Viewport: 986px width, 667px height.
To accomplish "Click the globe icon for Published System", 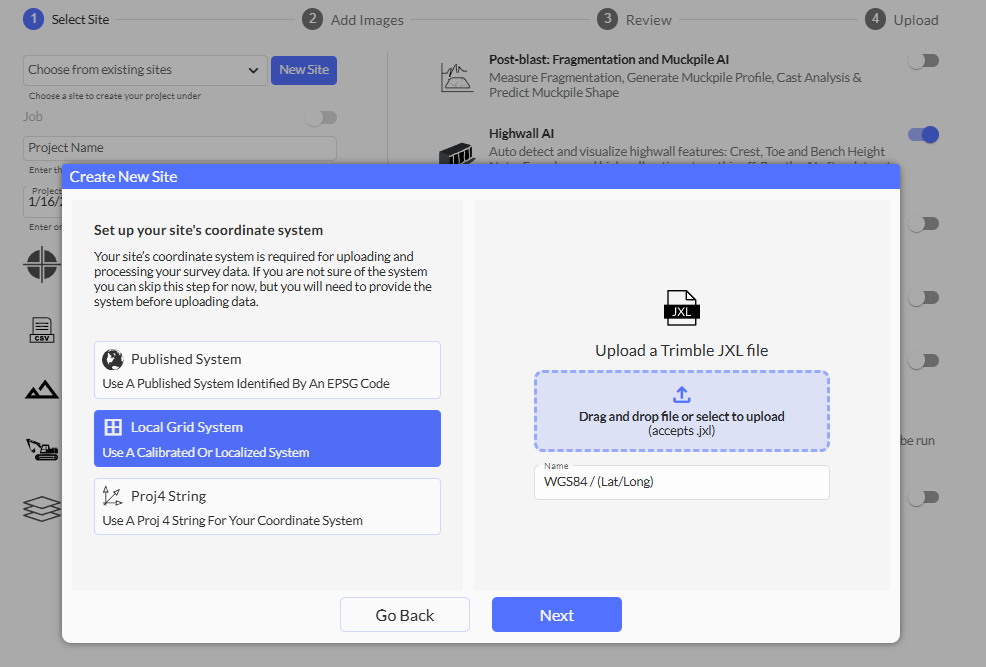I will [113, 360].
